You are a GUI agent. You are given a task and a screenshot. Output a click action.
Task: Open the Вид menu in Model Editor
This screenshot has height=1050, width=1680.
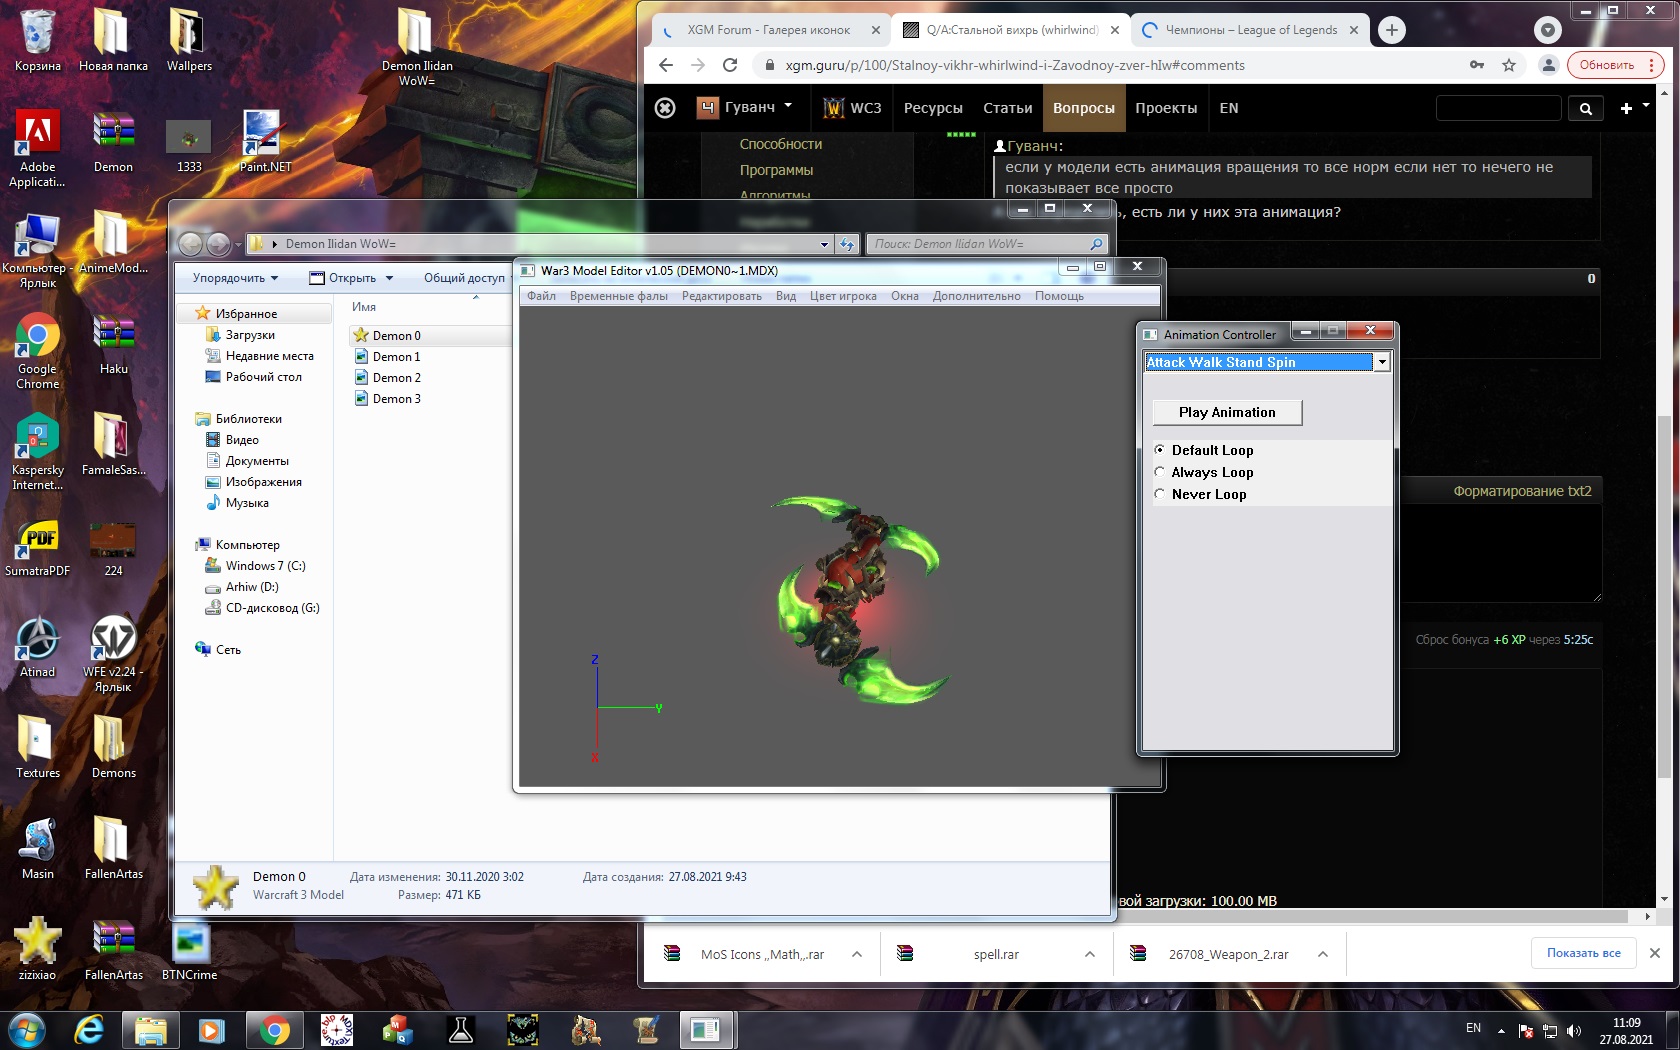click(x=786, y=296)
